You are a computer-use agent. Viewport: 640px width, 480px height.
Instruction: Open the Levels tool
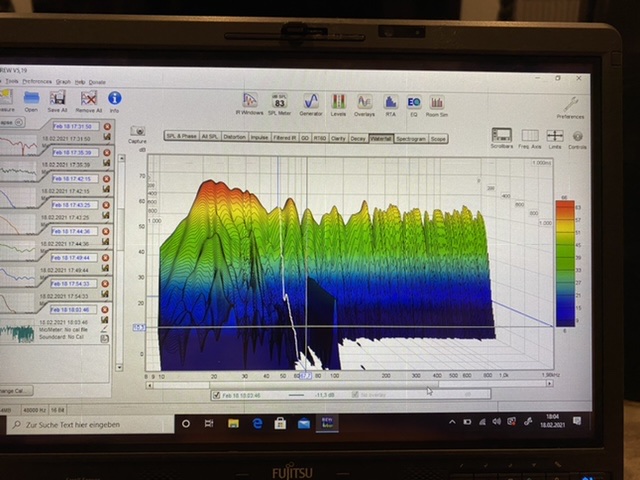pos(338,102)
